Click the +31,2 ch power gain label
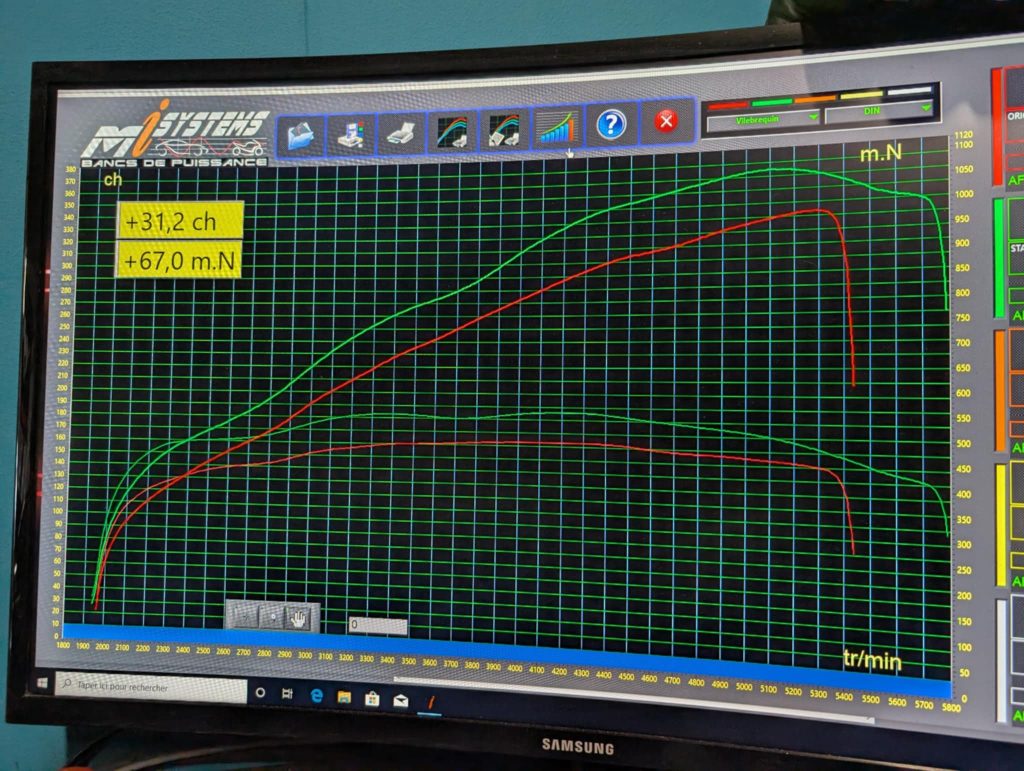1024x771 pixels. point(179,220)
